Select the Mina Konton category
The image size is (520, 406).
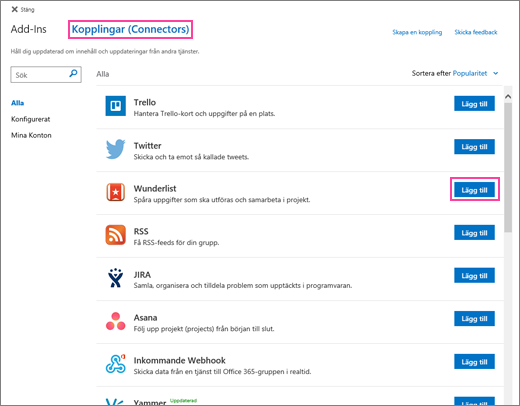tap(31, 135)
